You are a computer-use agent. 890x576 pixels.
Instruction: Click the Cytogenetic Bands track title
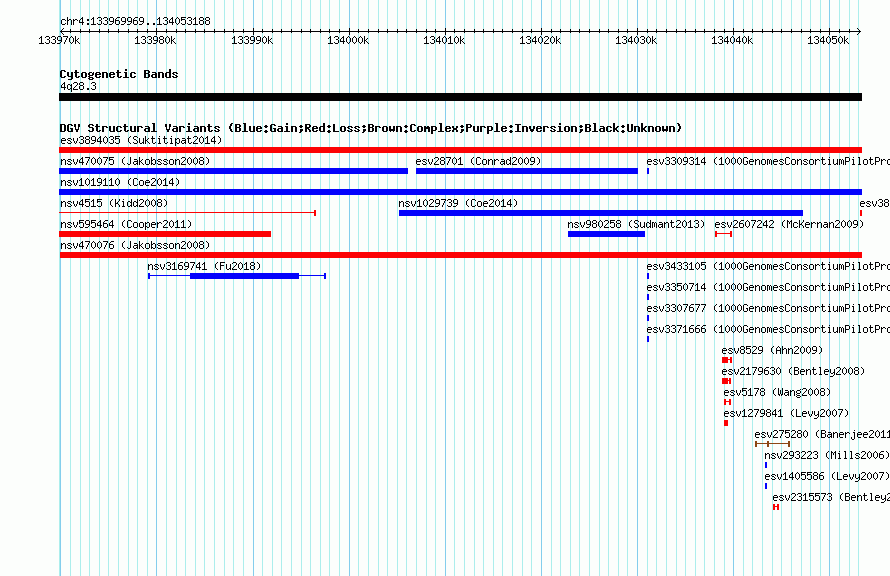pos(119,74)
